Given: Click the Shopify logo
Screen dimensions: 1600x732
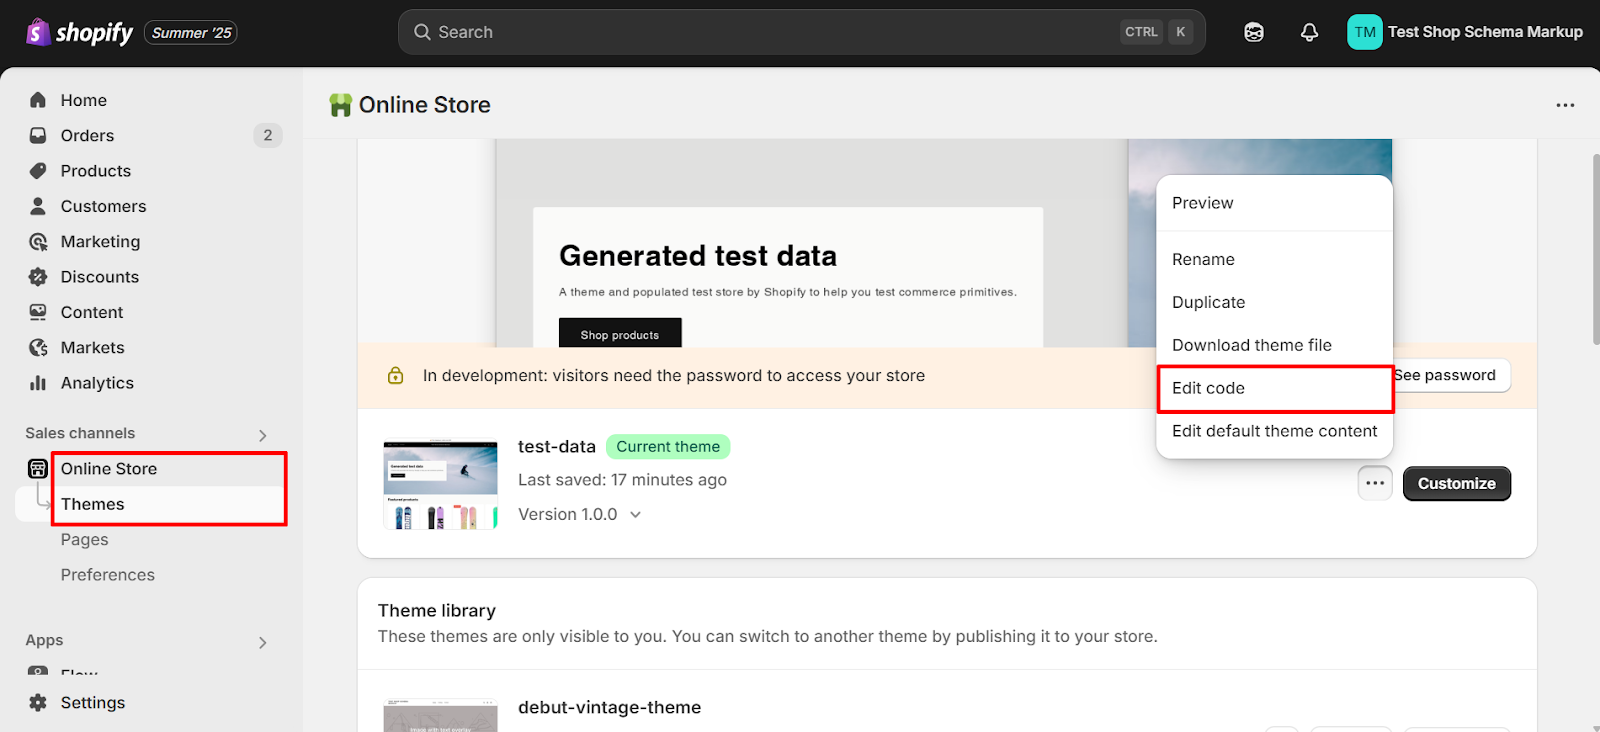Looking at the screenshot, I should 79,32.
